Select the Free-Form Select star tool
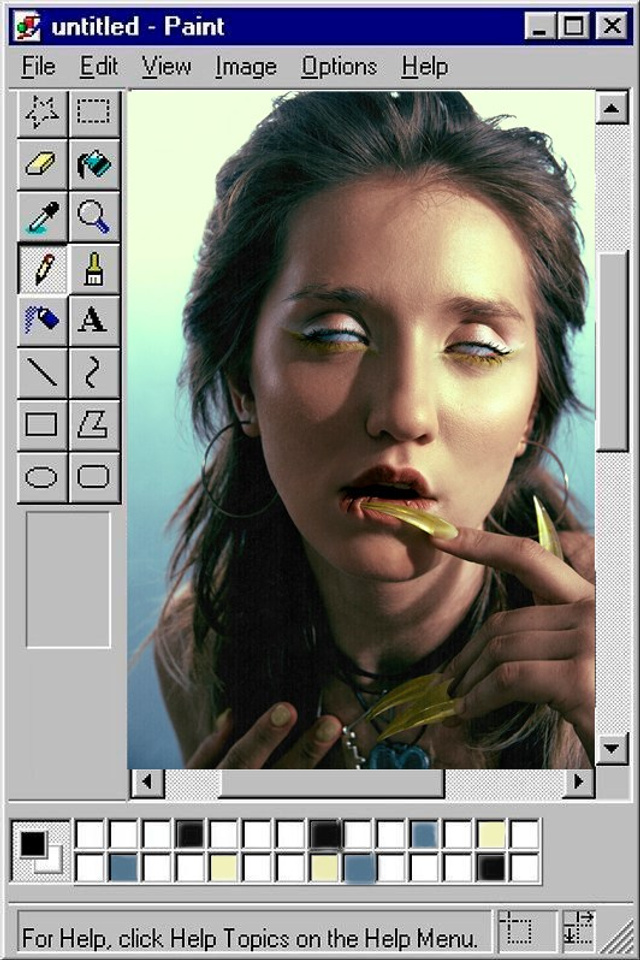Viewport: 640px width, 960px height. pos(42,111)
